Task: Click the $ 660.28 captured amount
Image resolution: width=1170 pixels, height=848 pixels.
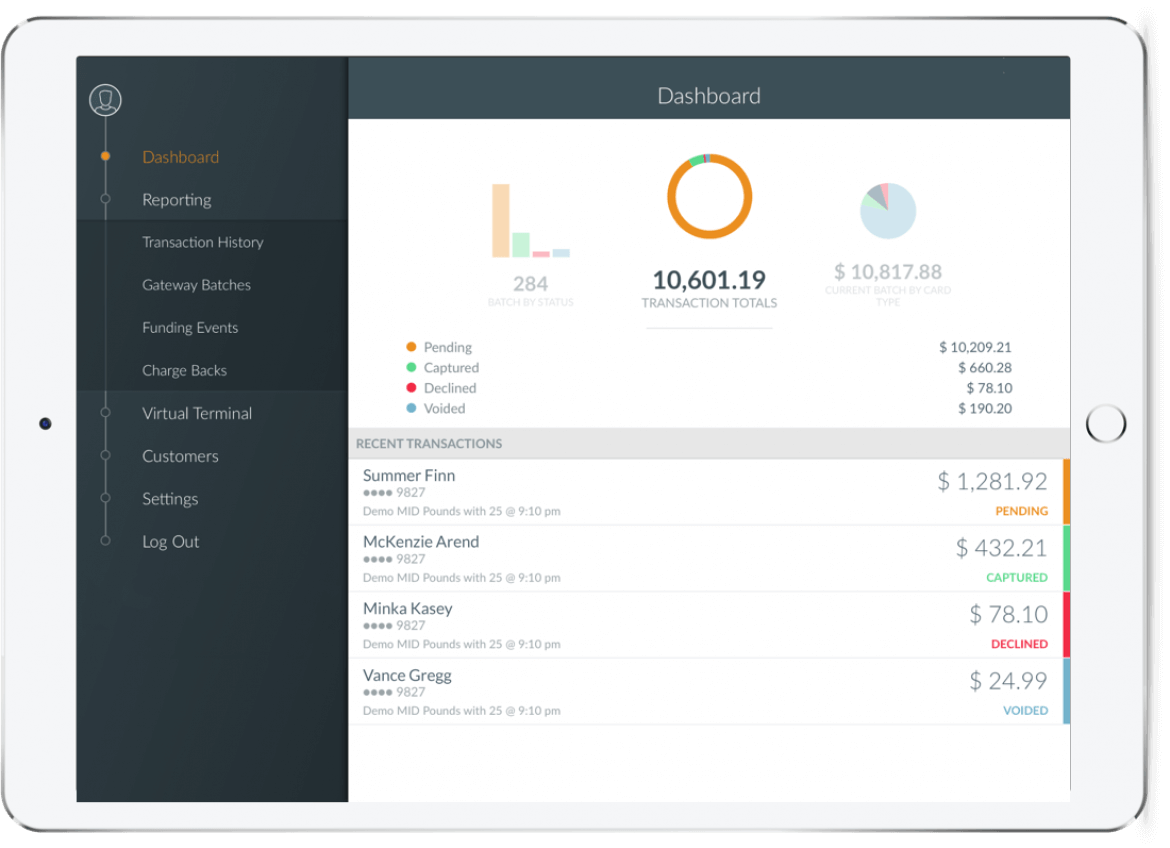Action: tap(985, 367)
